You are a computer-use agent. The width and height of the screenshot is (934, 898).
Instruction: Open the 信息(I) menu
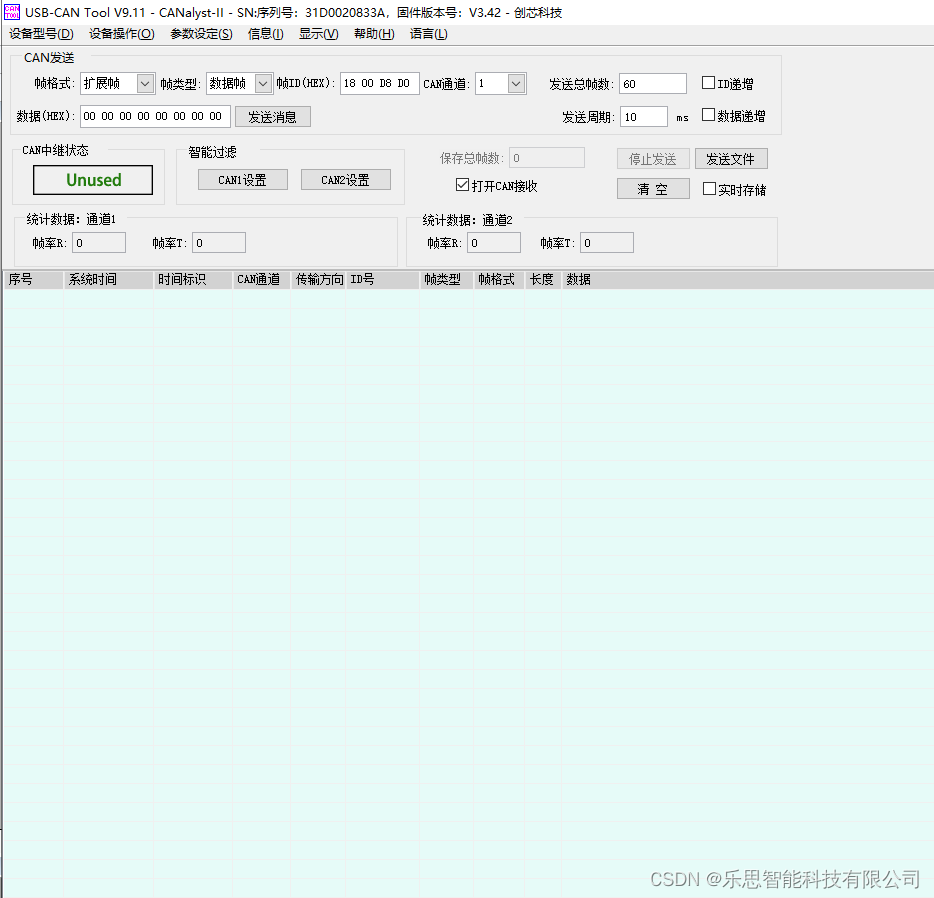[x=265, y=33]
